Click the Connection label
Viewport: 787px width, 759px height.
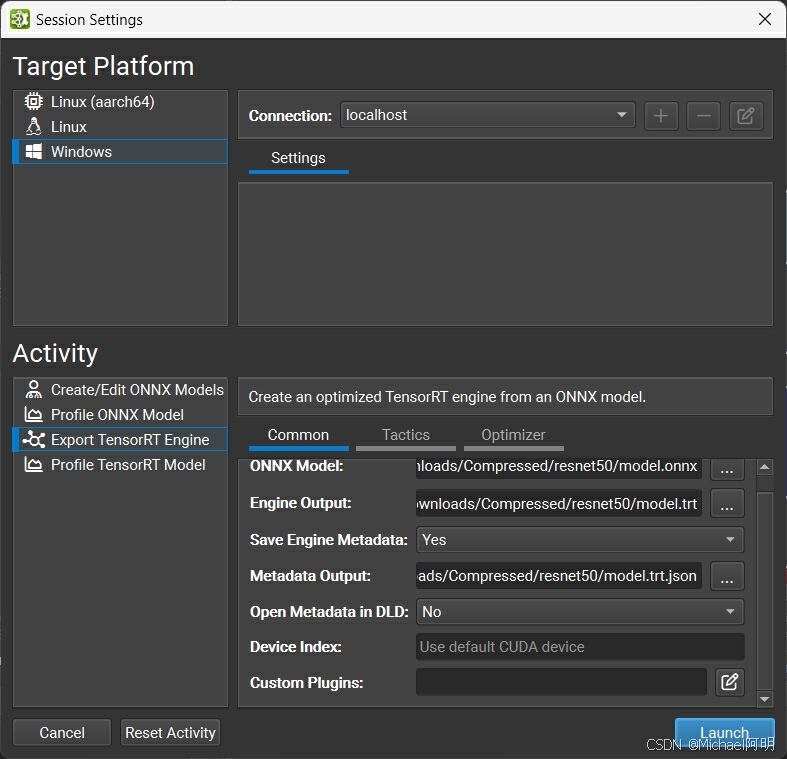[290, 116]
